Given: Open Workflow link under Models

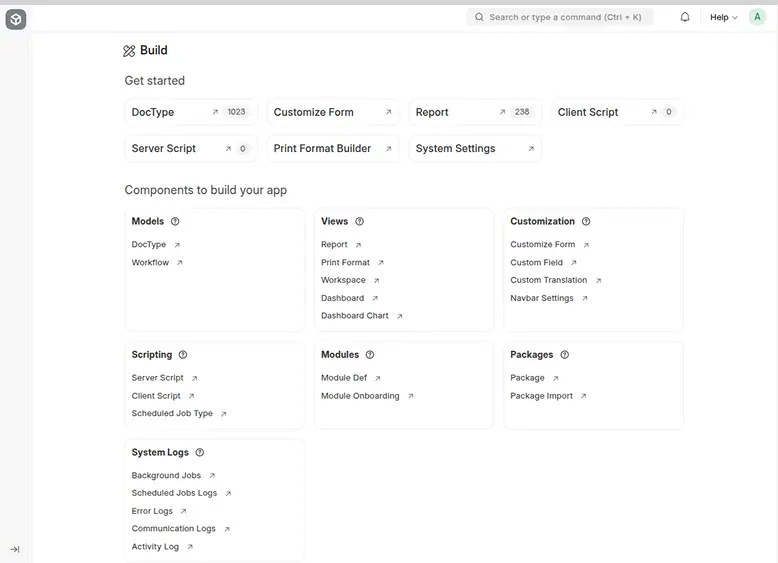Looking at the screenshot, I should click(x=150, y=262).
